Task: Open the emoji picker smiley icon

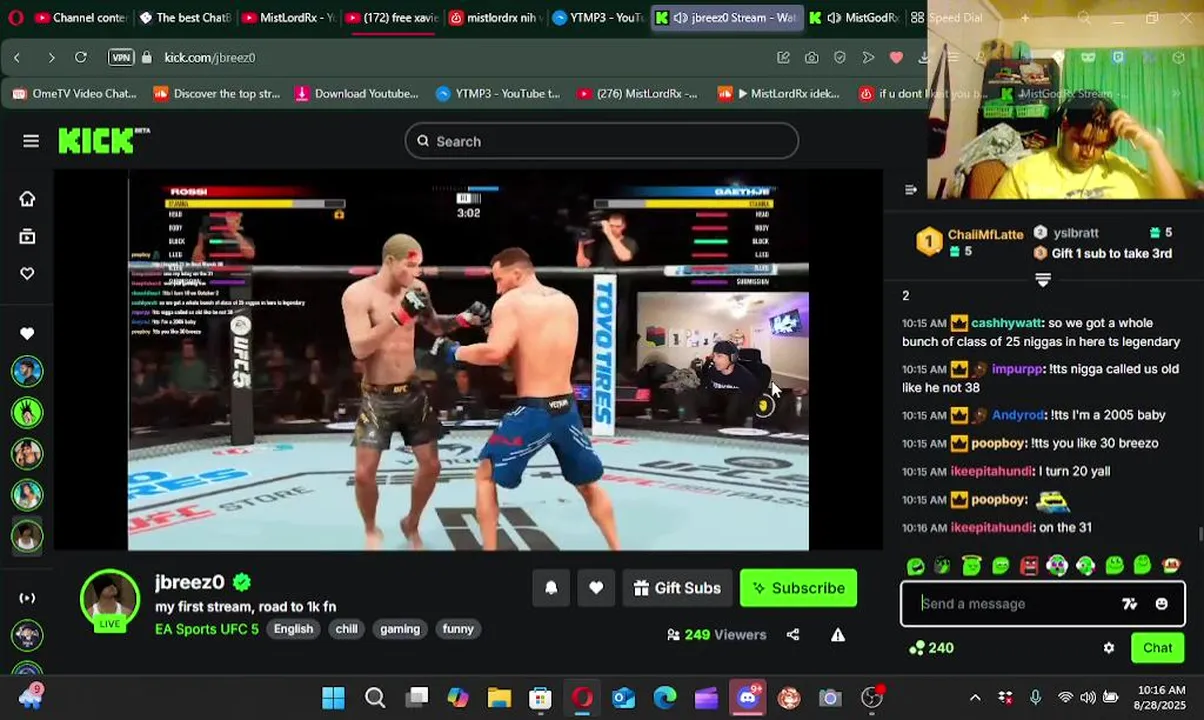Action: 1161,604
